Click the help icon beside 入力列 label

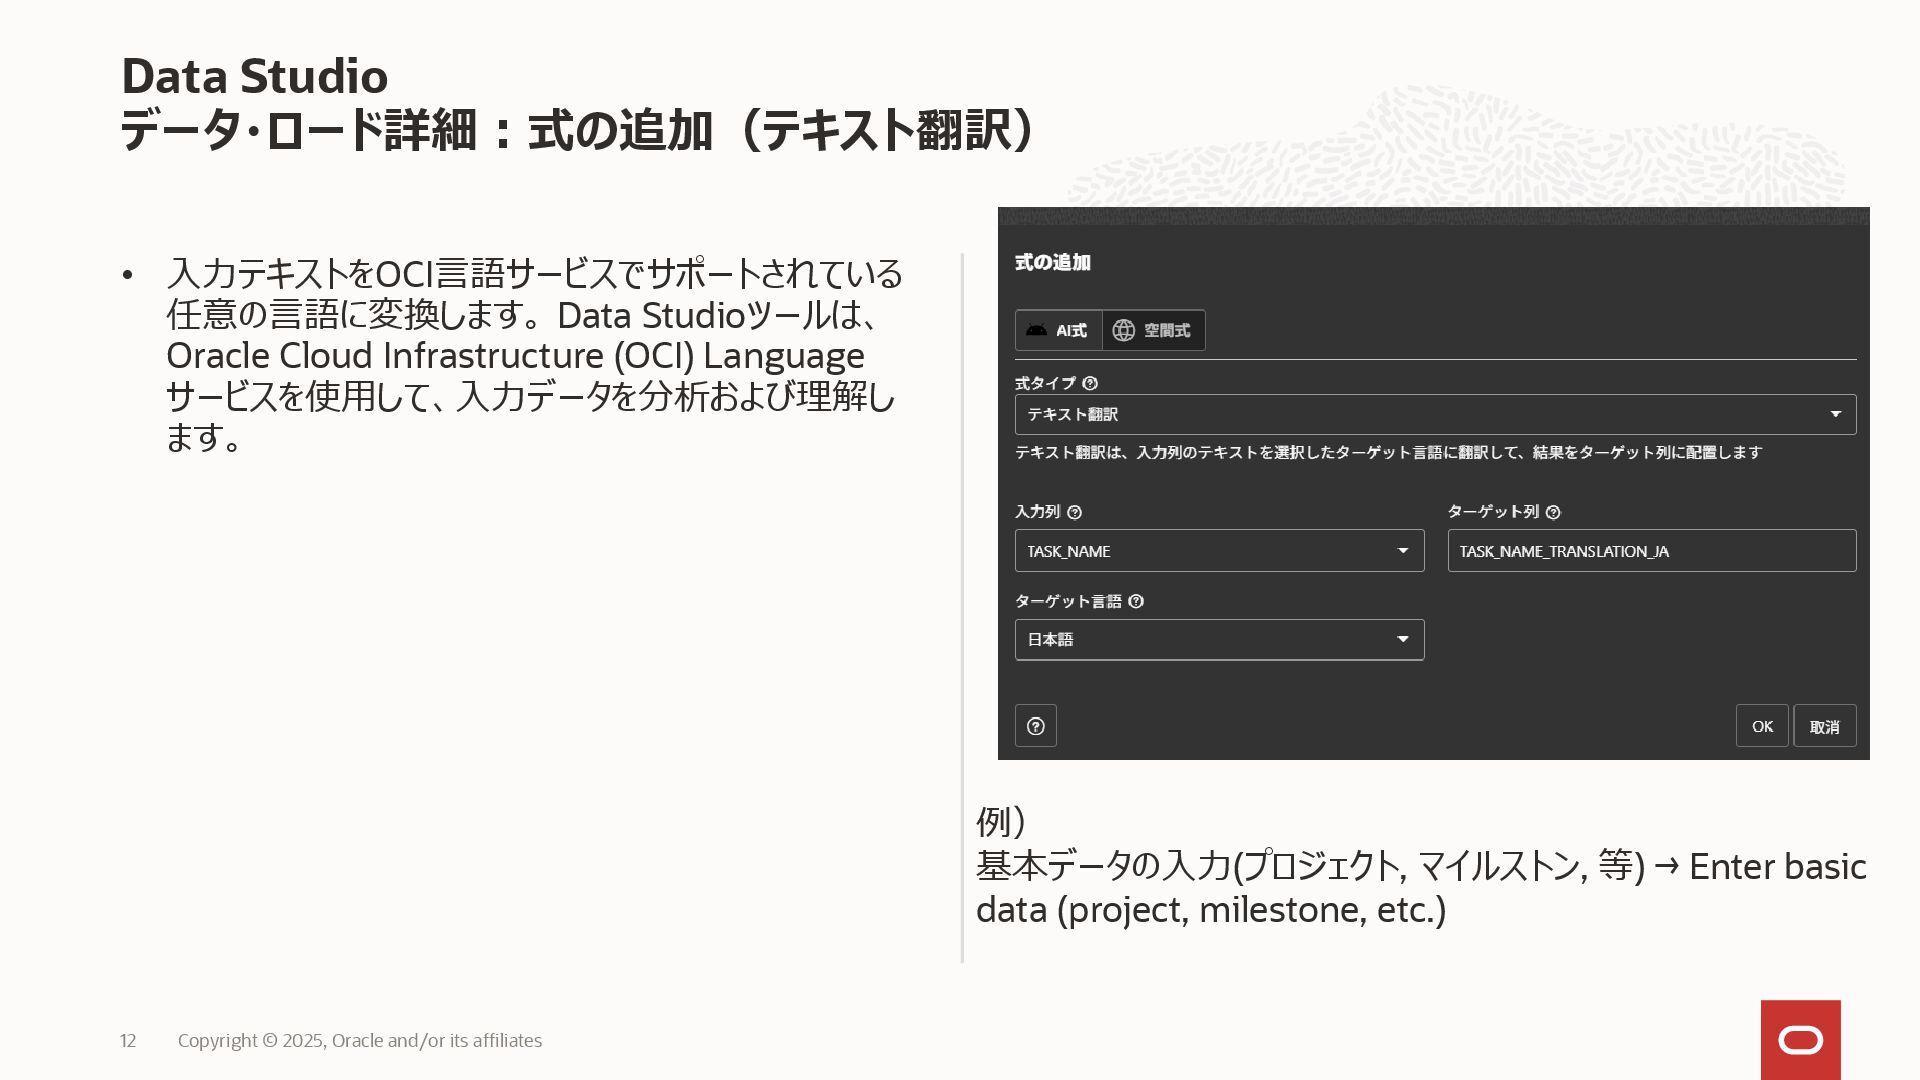(x=1074, y=512)
